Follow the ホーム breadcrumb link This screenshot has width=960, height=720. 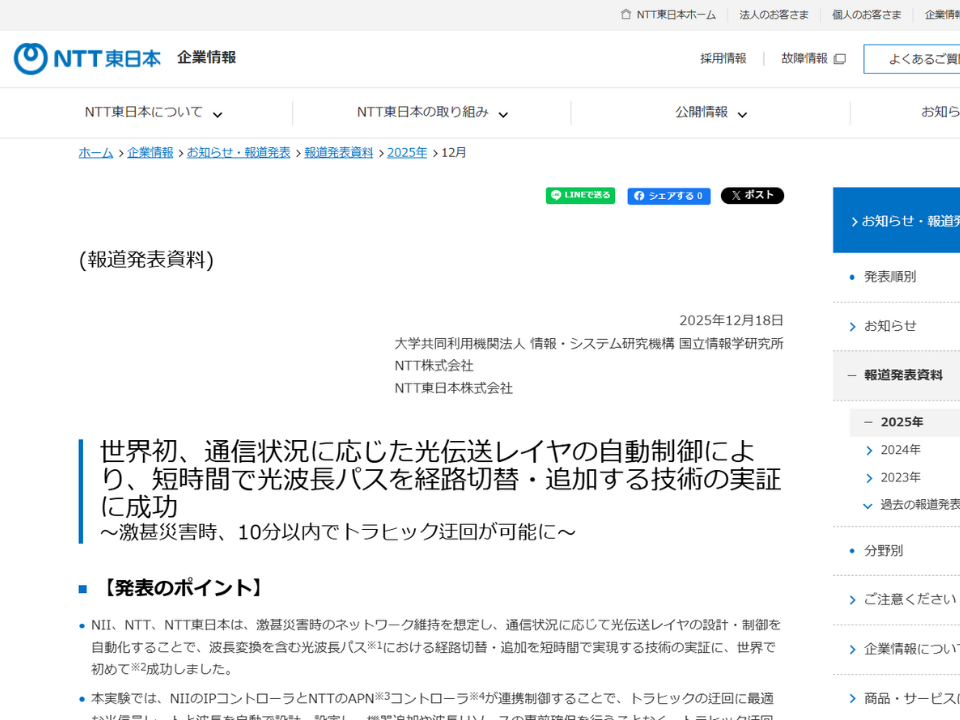pyautogui.click(x=94, y=153)
